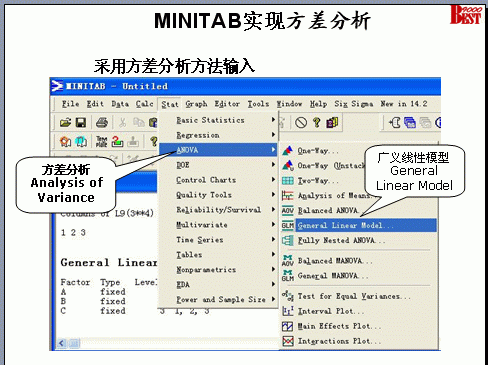Expand the DOE submenu
Viewport: 488px width, 365px height.
tap(218, 165)
